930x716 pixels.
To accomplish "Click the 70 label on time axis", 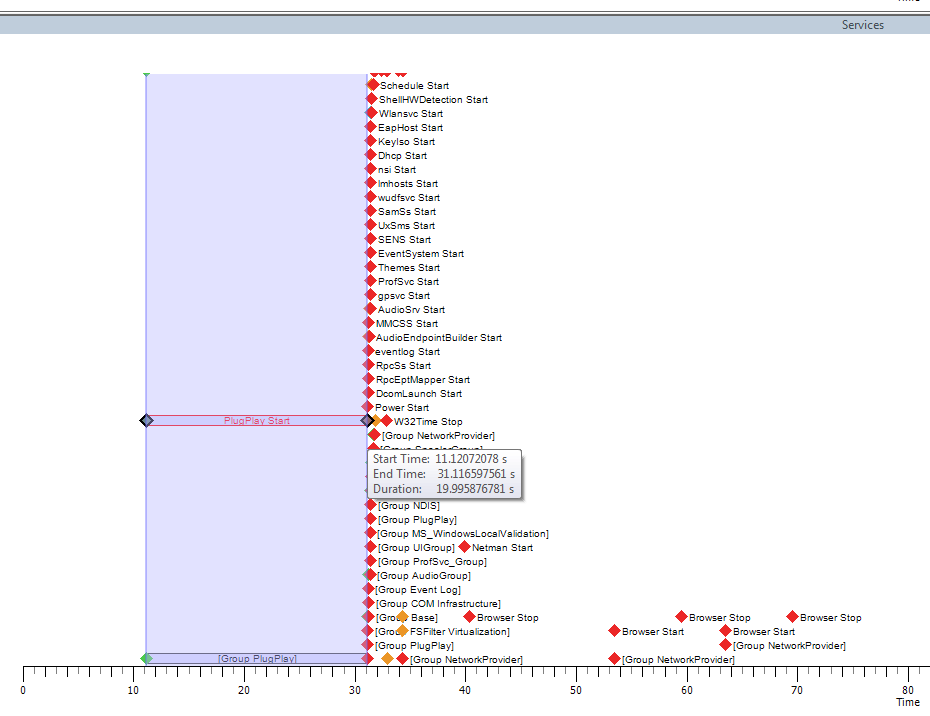I will pos(797,690).
